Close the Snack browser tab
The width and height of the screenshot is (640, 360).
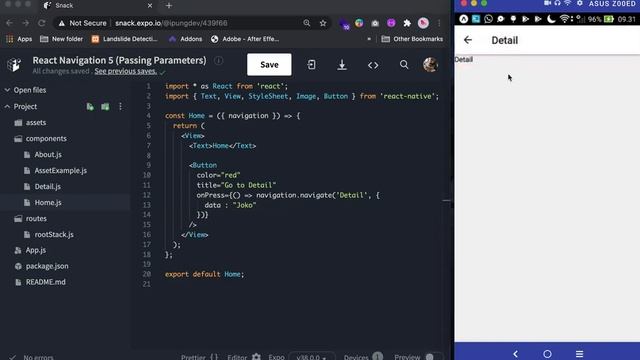tap(150, 6)
